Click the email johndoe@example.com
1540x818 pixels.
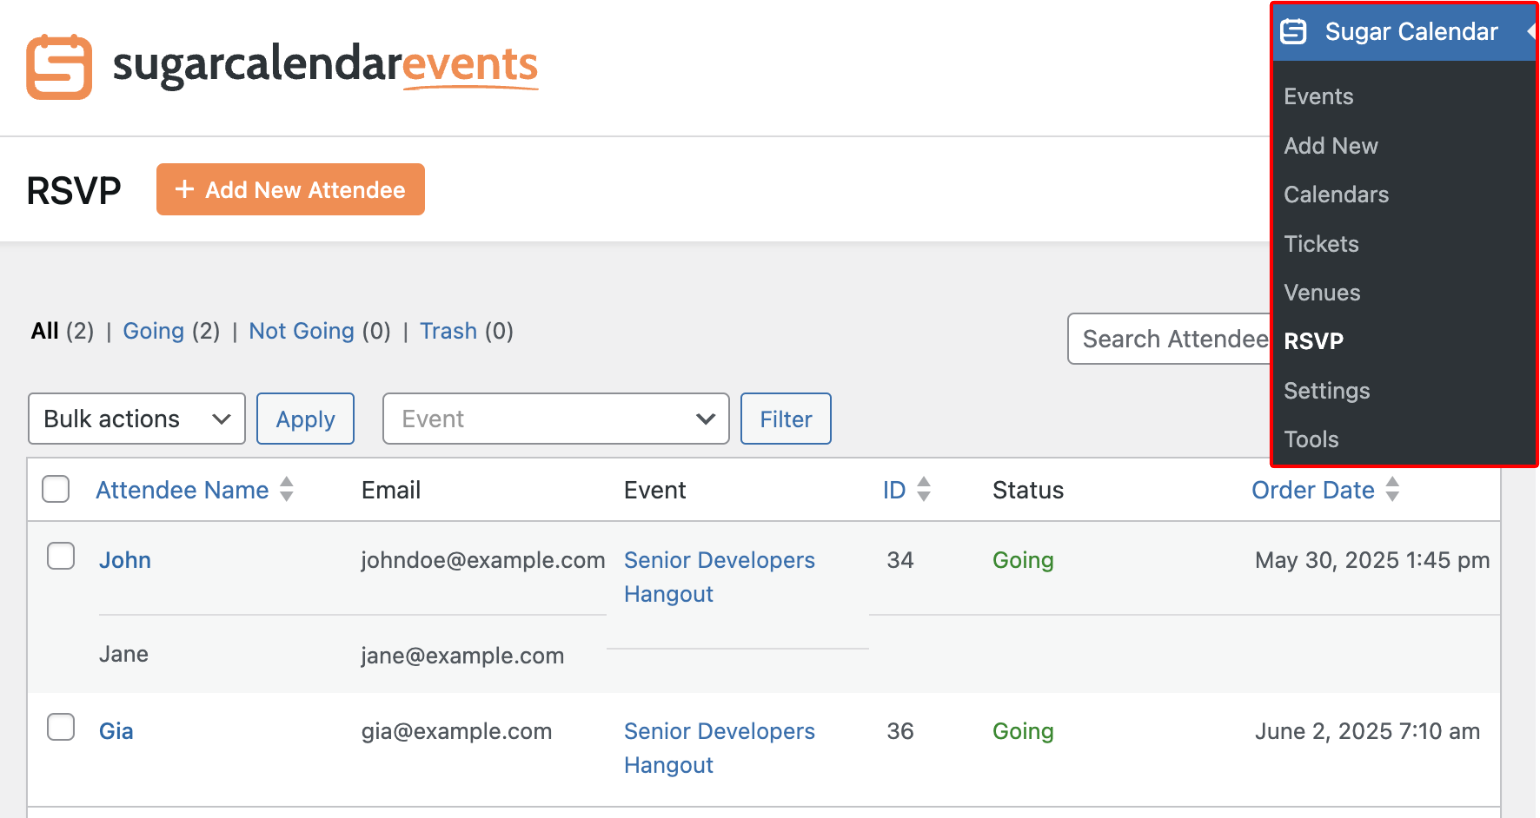(483, 560)
